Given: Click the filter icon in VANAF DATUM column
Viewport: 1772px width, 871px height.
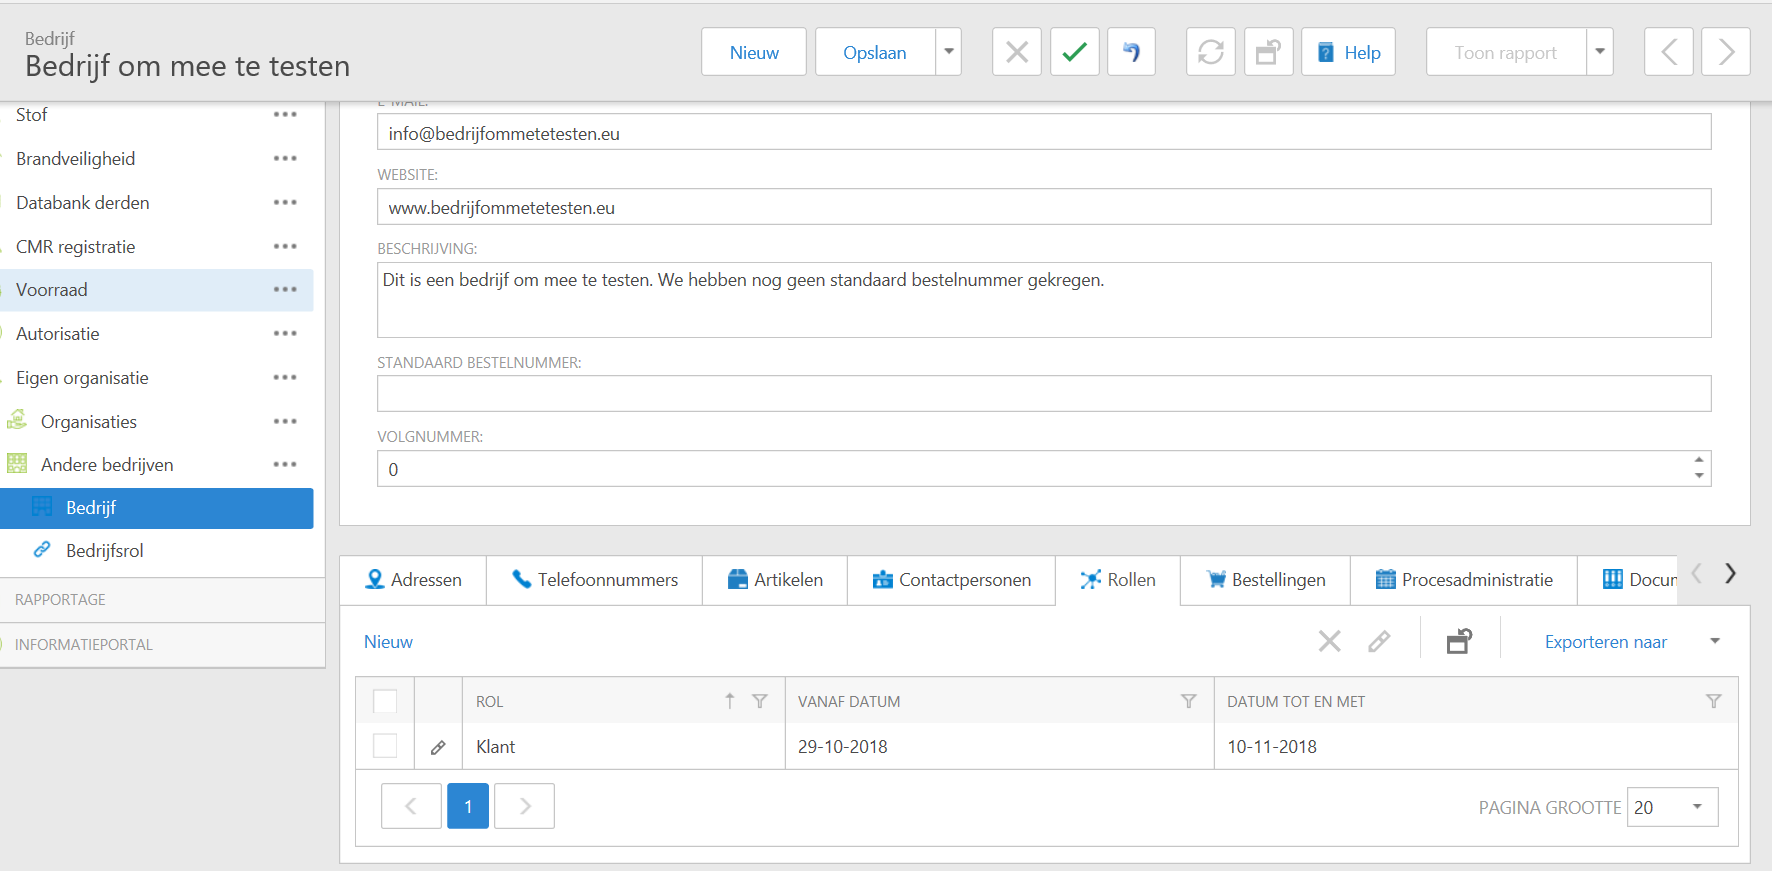Looking at the screenshot, I should [1188, 701].
